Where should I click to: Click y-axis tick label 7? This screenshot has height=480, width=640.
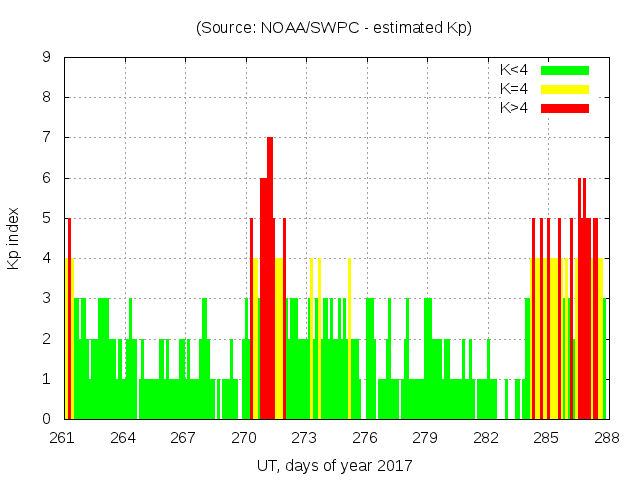pos(47,138)
